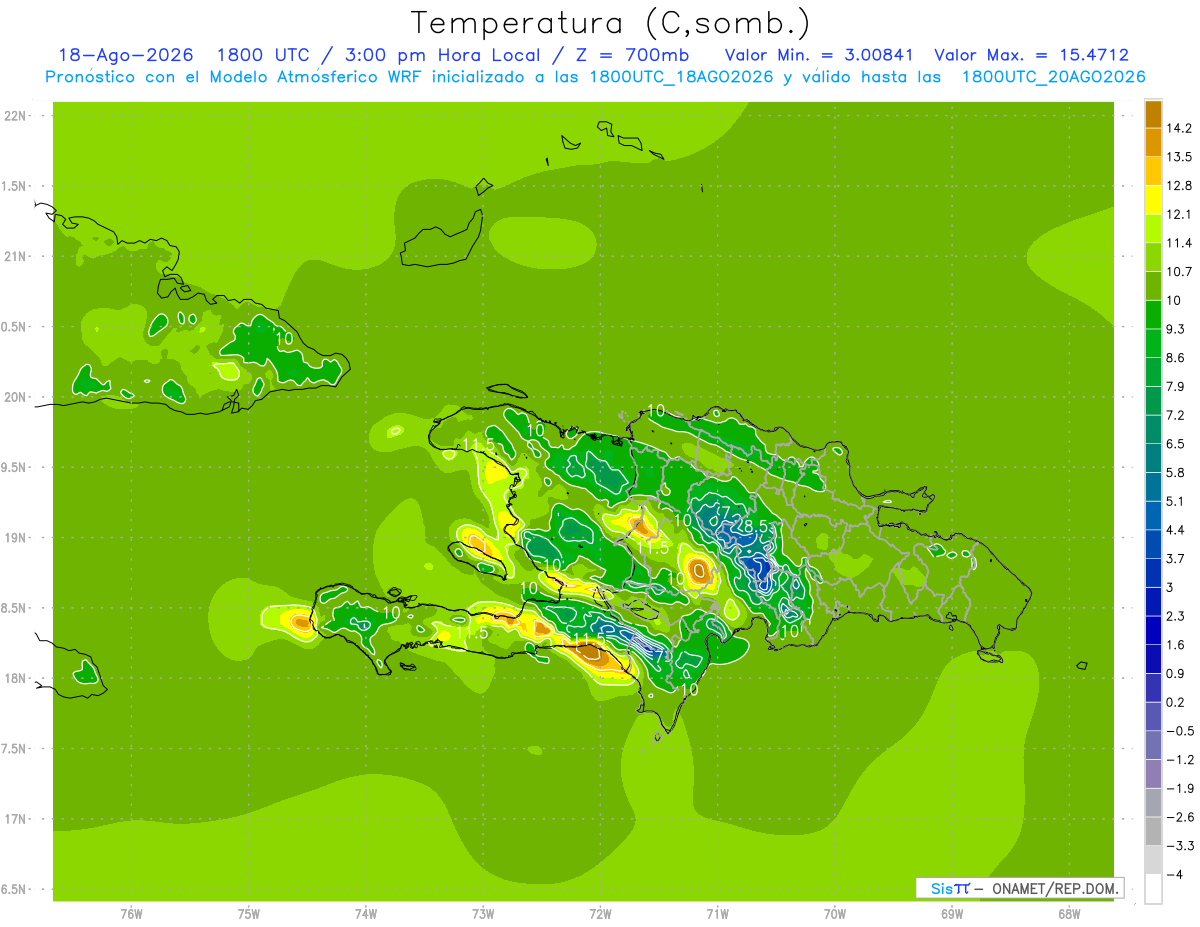Viewport: 1200px width, 927px height.
Task: Select the legend swatch between 10.7 and 11.4
Action: pos(1153,257)
